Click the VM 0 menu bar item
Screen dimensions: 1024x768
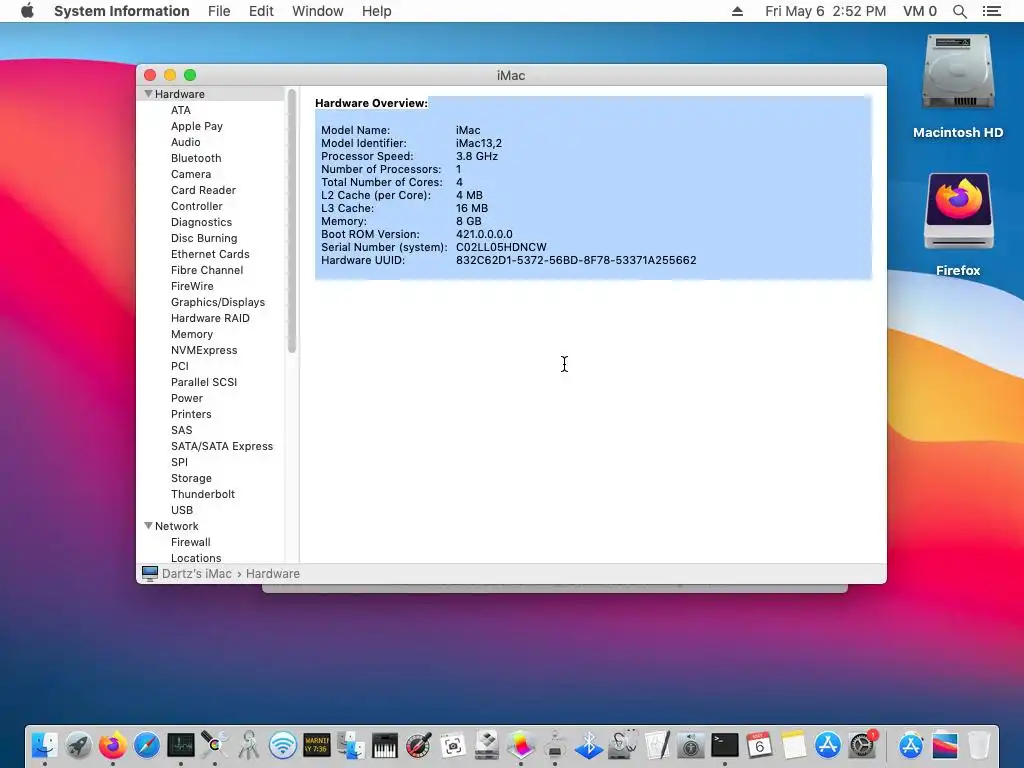pyautogui.click(x=920, y=11)
